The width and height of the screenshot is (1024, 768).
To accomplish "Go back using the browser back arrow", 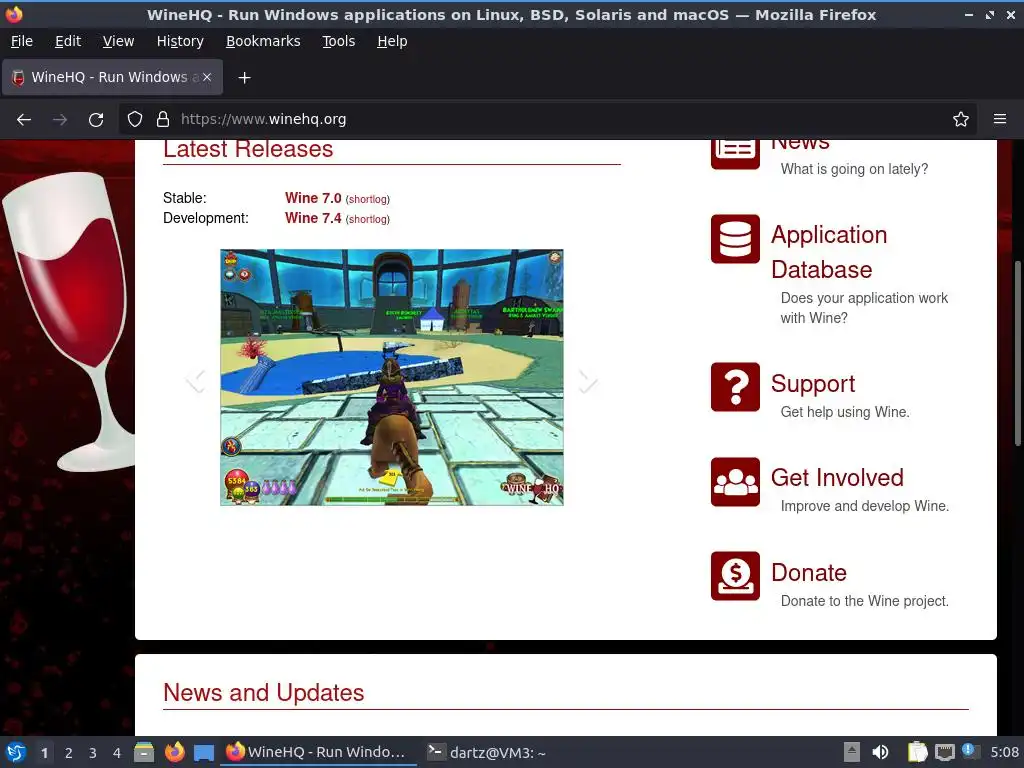I will click(24, 120).
